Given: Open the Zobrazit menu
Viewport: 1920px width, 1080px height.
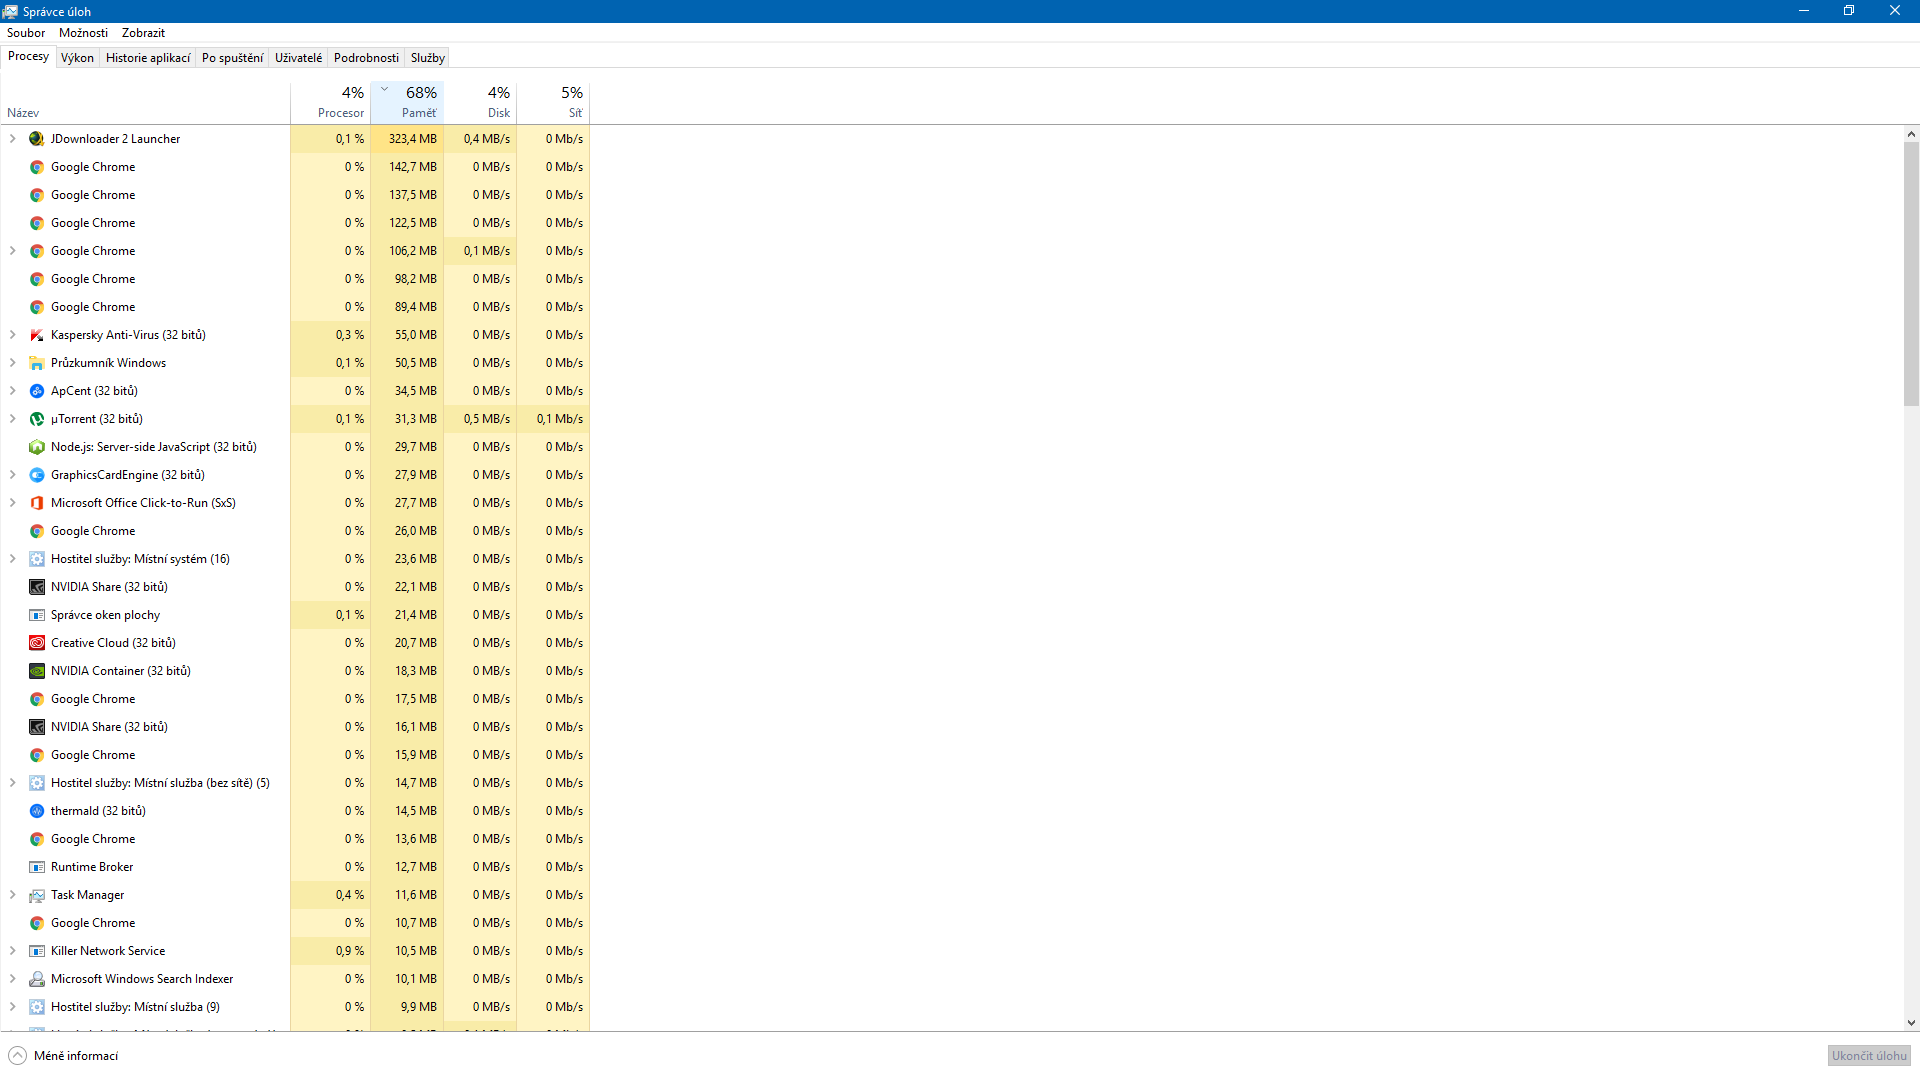Looking at the screenshot, I should [143, 33].
